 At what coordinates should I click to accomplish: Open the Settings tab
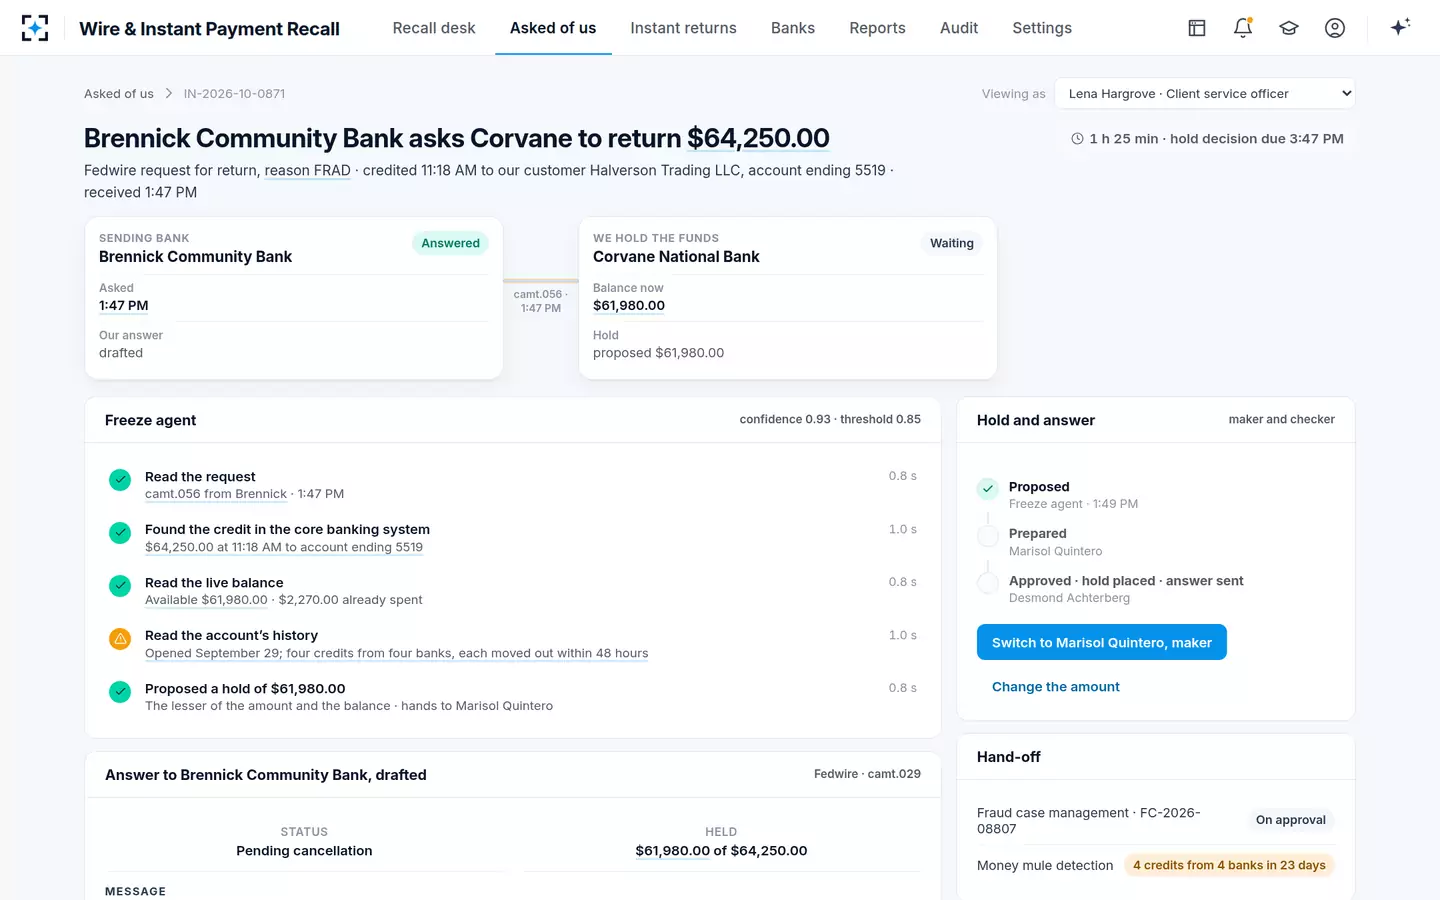(x=1042, y=28)
